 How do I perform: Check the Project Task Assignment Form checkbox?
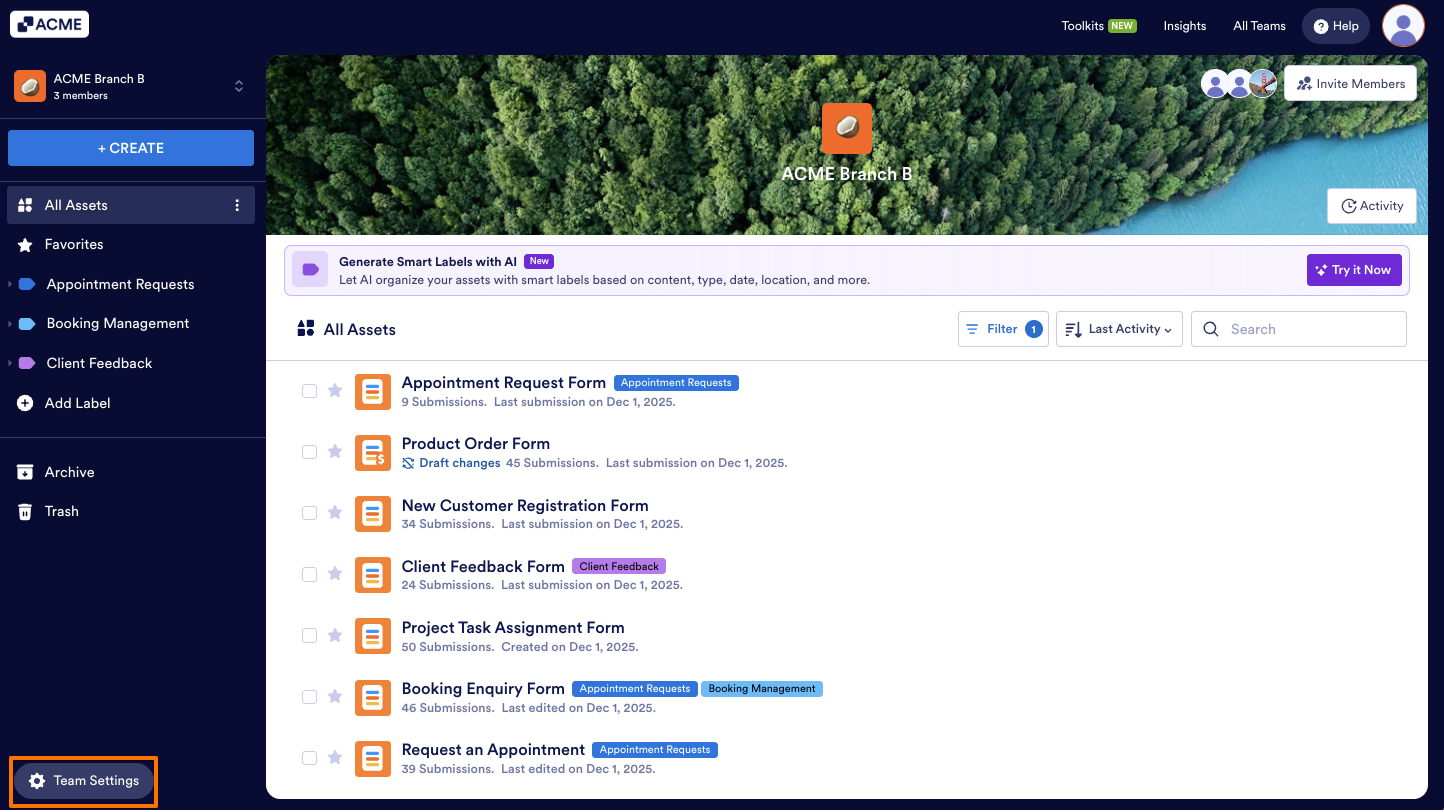point(310,635)
